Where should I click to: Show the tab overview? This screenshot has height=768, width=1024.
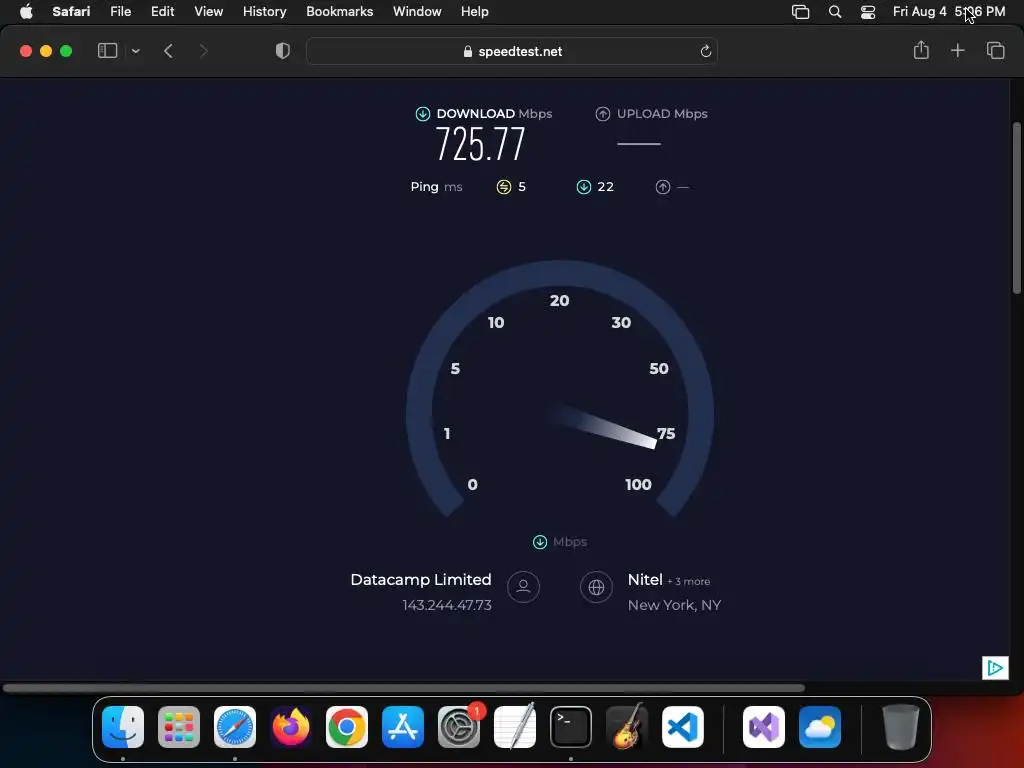pos(995,50)
